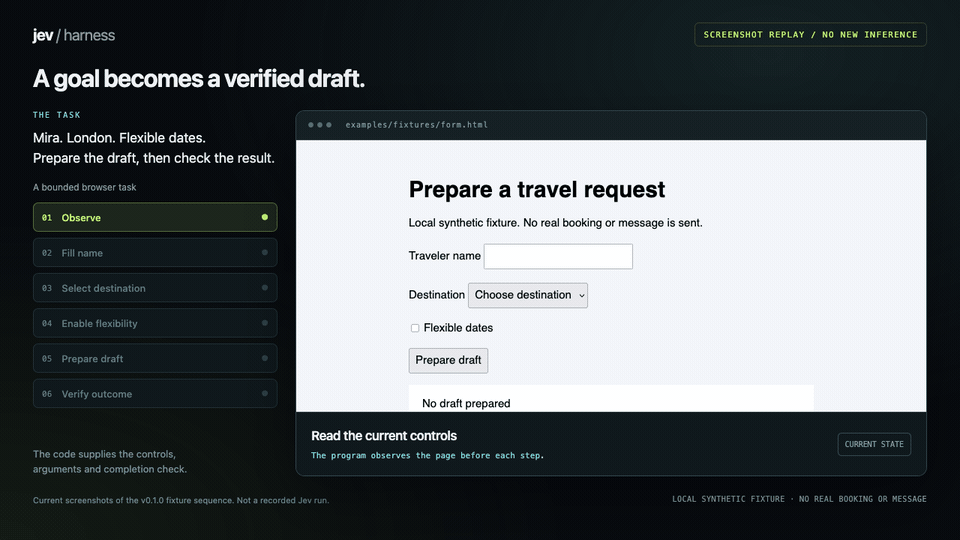Click the 'Prepare the draft, then check the result.' line
960x540 pixels.
154,158
